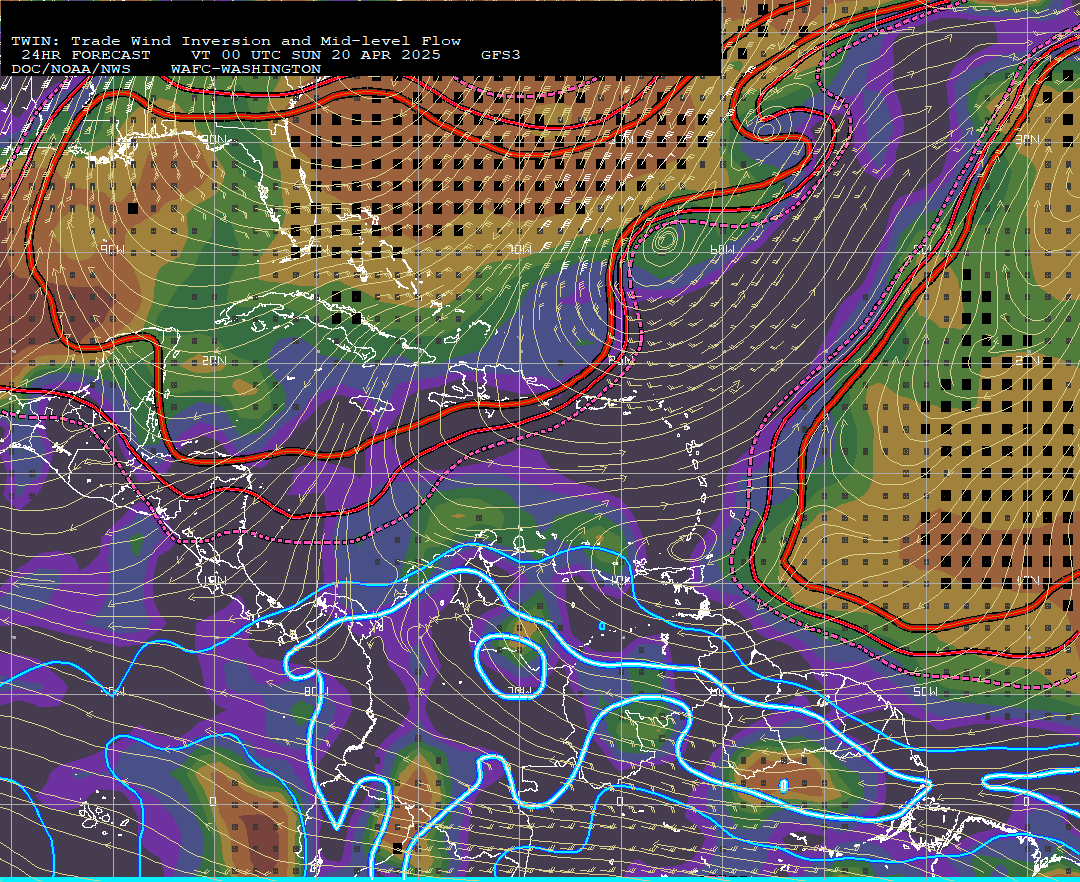The height and width of the screenshot is (882, 1080).
Task: Select the '90W' label over the Gulf of Mexico
Action: coord(112,250)
